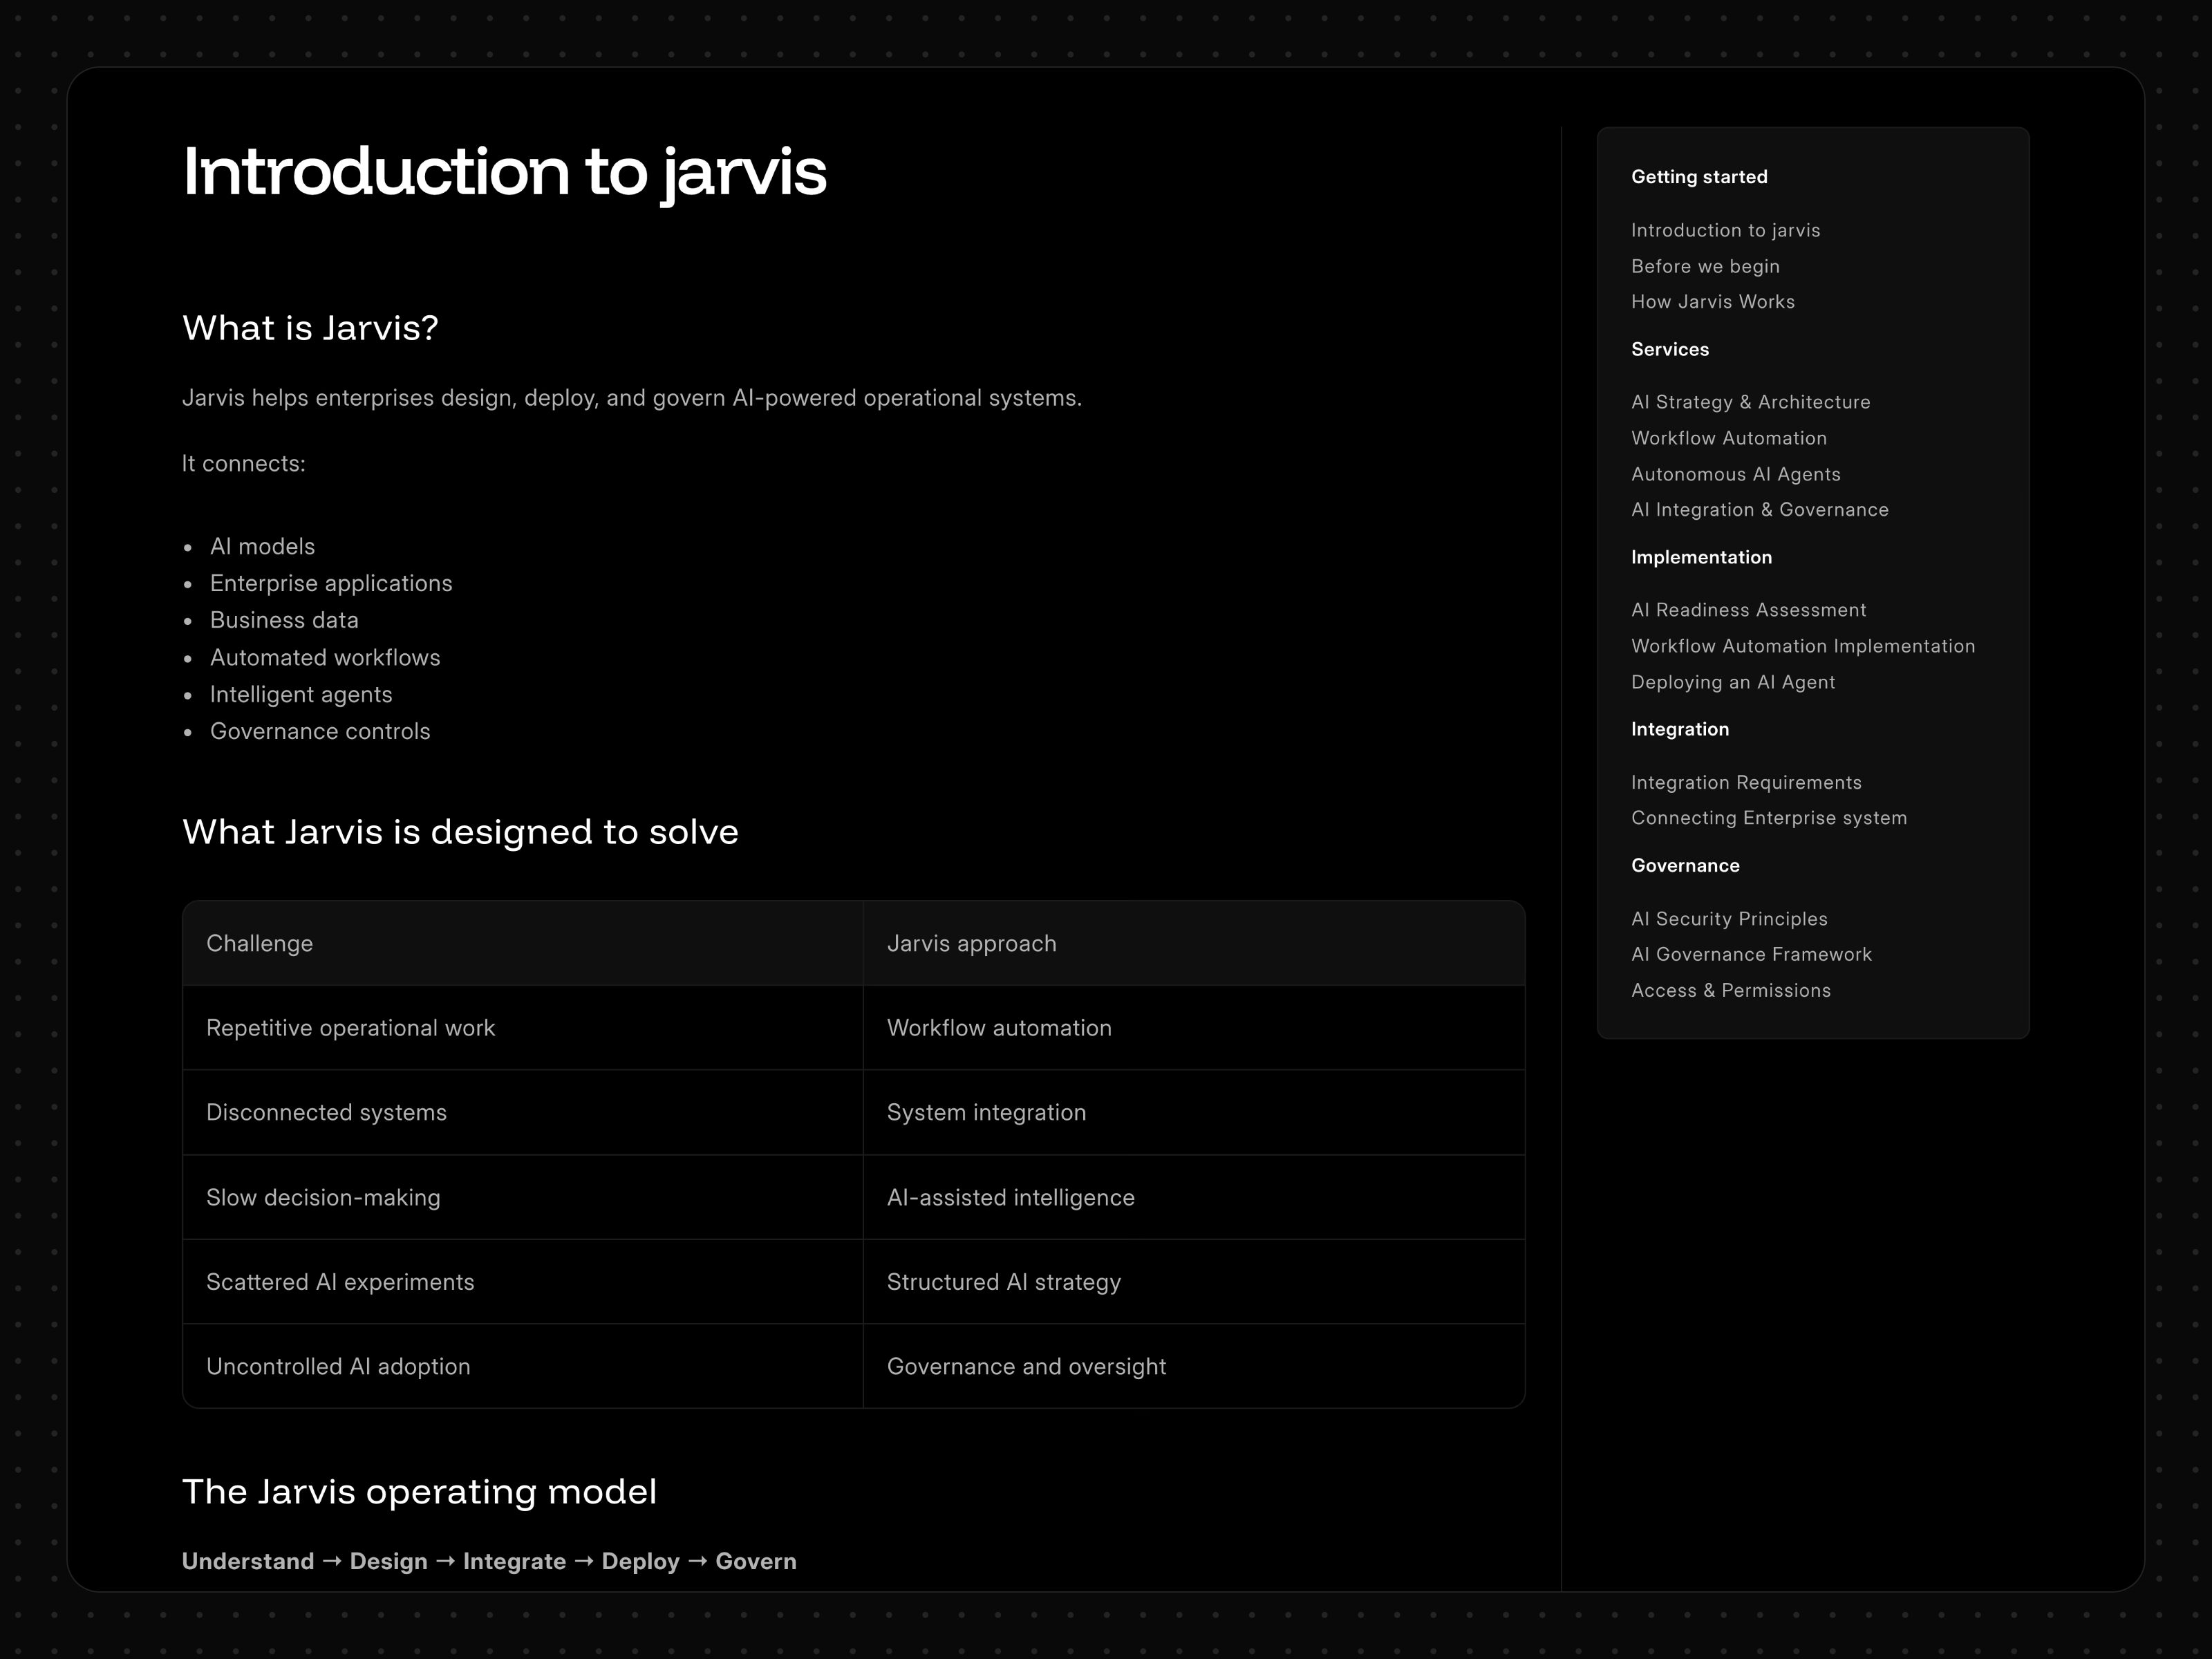Click the "Services" sidebar section heading
The height and width of the screenshot is (1659, 2212).
click(x=1670, y=349)
